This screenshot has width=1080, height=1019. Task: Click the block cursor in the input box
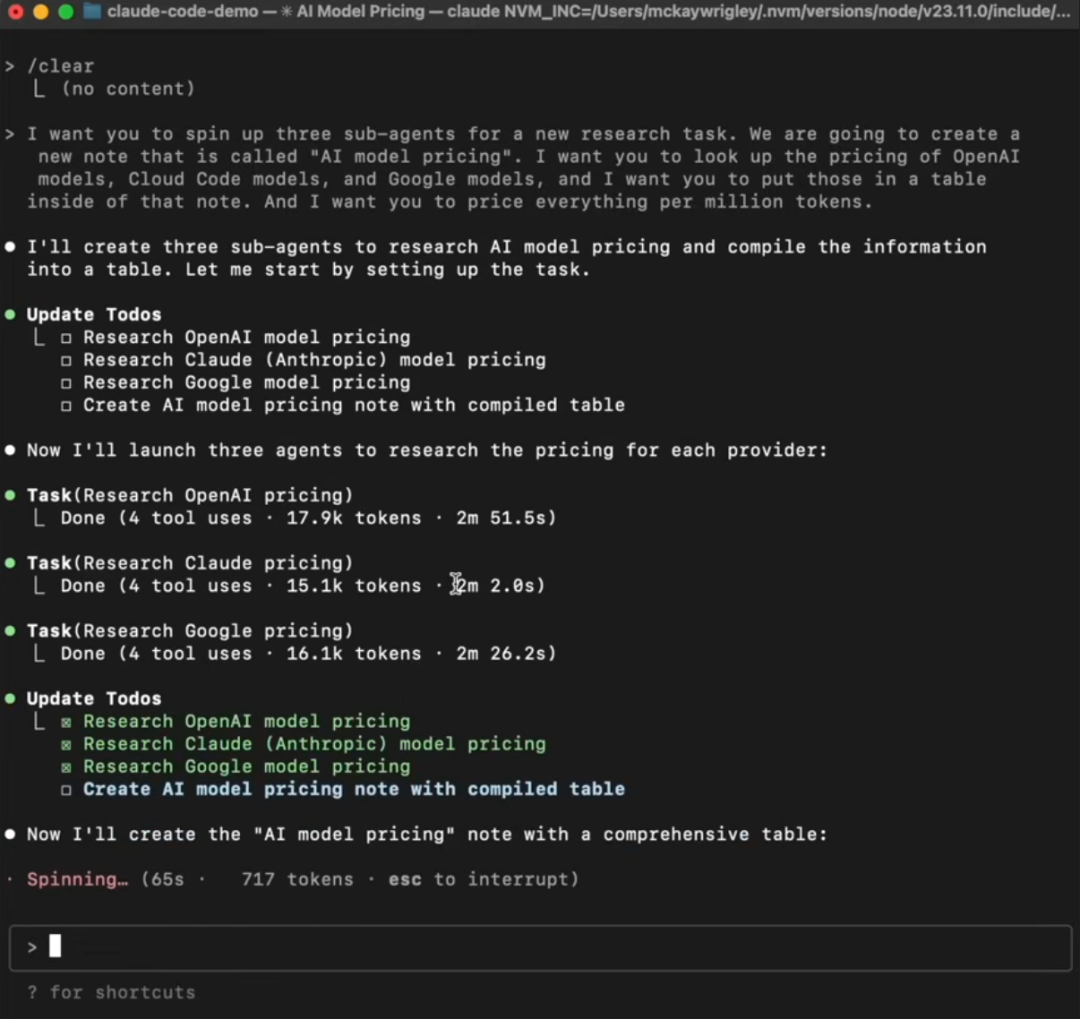tap(55, 946)
